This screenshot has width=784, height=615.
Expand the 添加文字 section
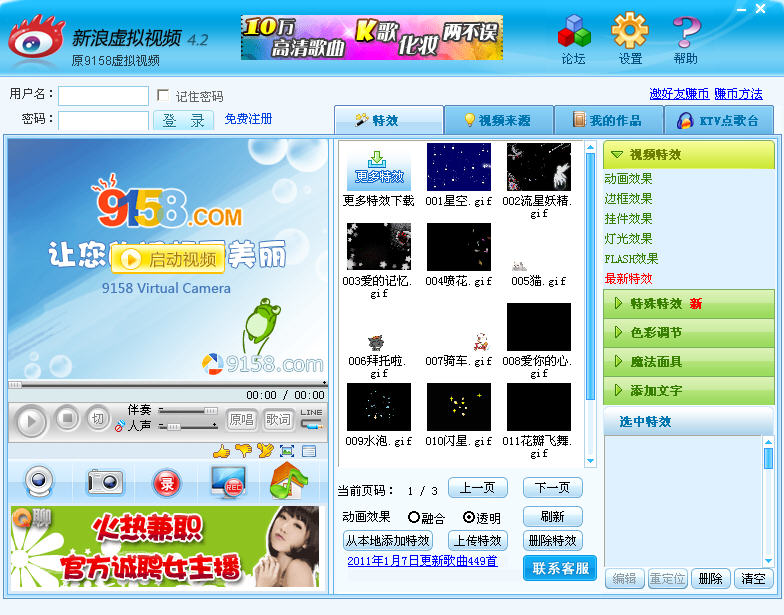point(688,390)
